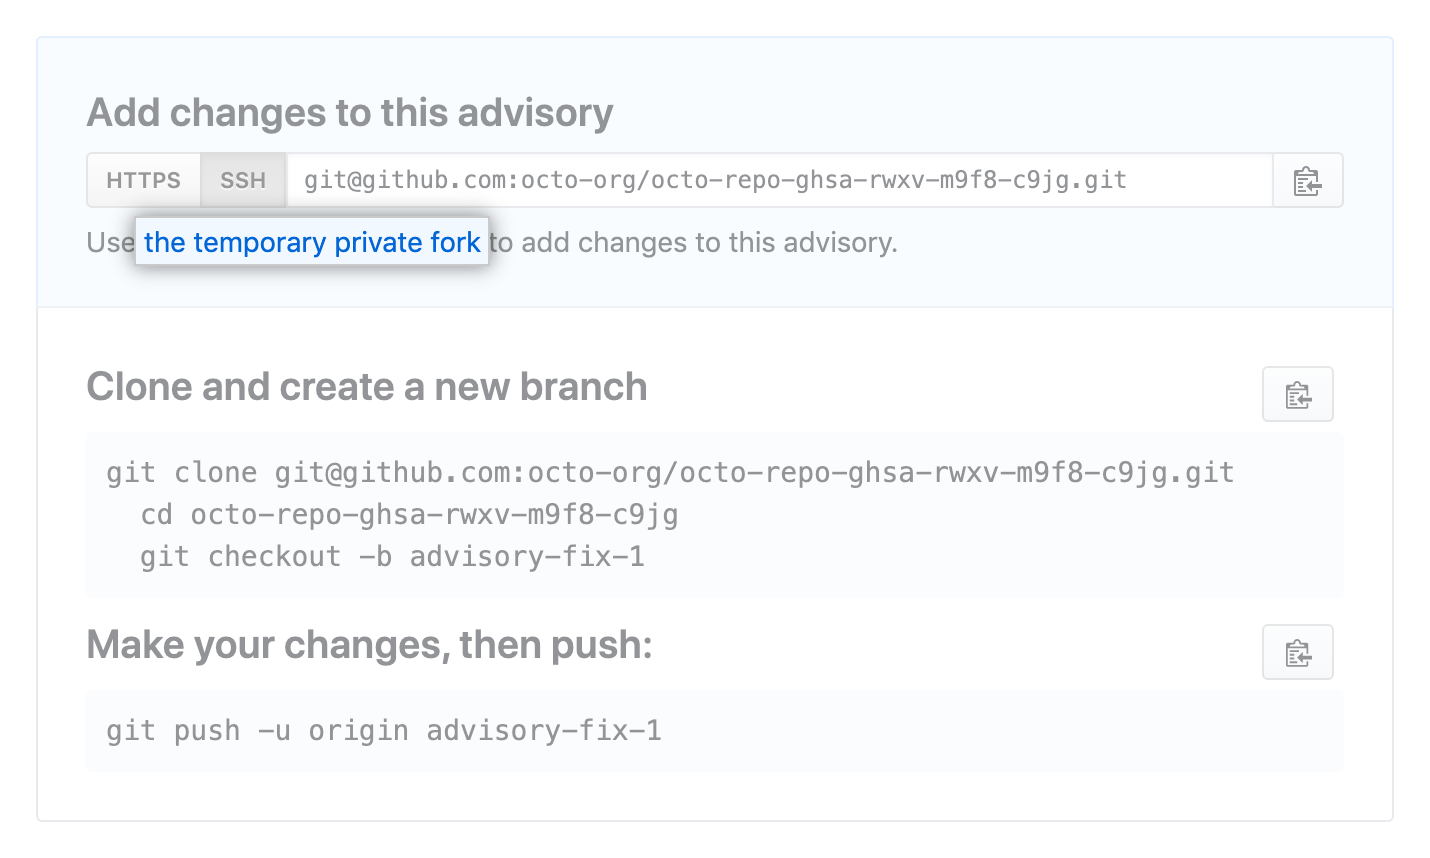This screenshot has height=858, width=1430.
Task: Copy the git push command
Action: coord(1297,653)
